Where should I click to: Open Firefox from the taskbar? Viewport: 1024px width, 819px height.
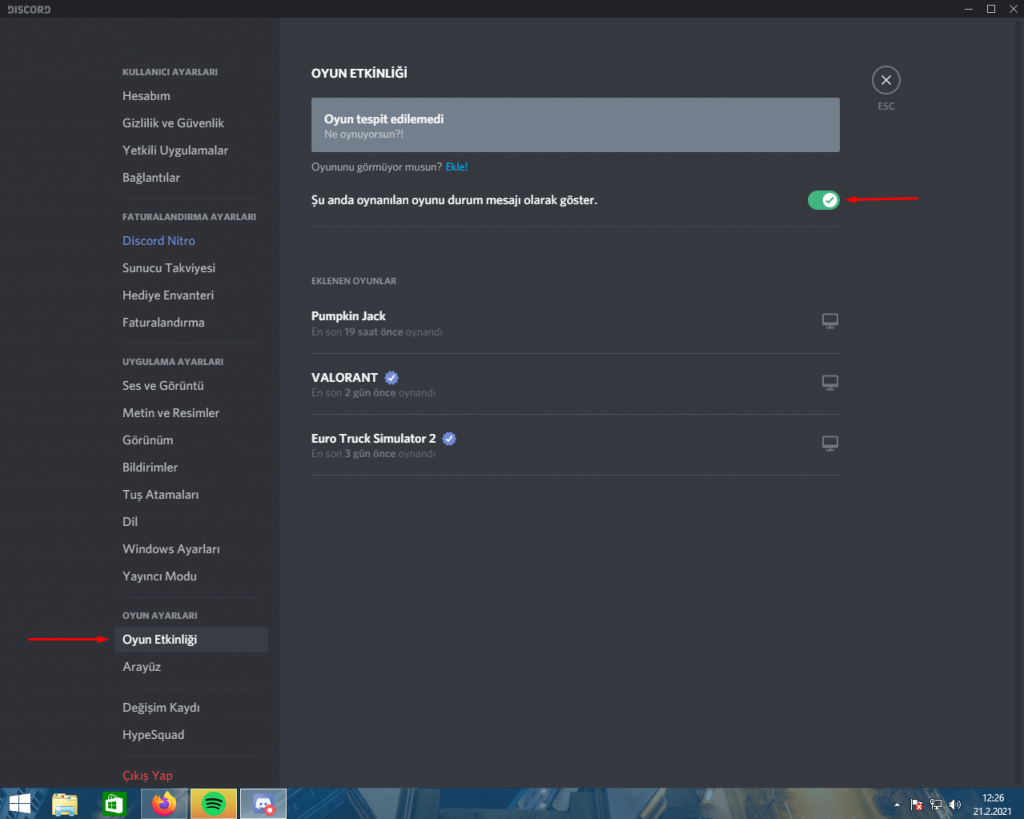163,803
